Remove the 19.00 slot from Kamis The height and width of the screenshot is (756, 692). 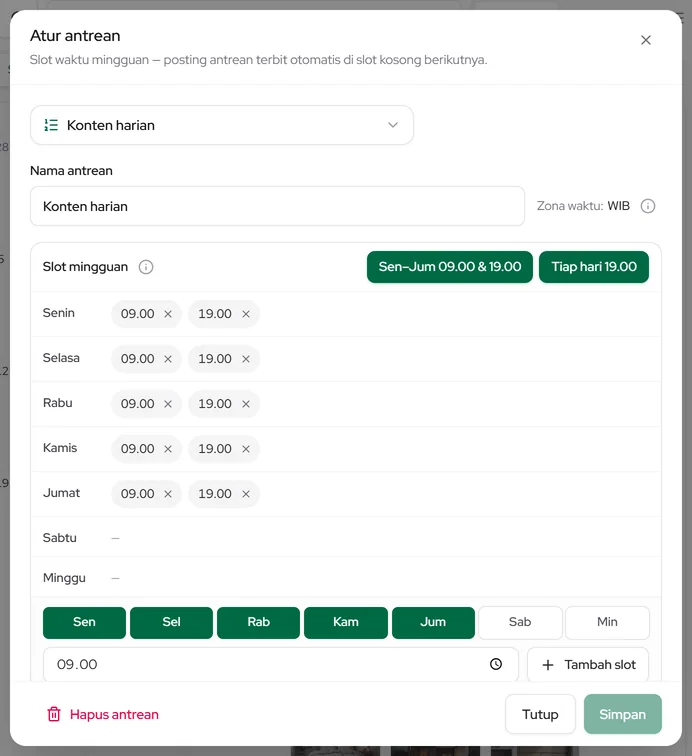(x=246, y=449)
